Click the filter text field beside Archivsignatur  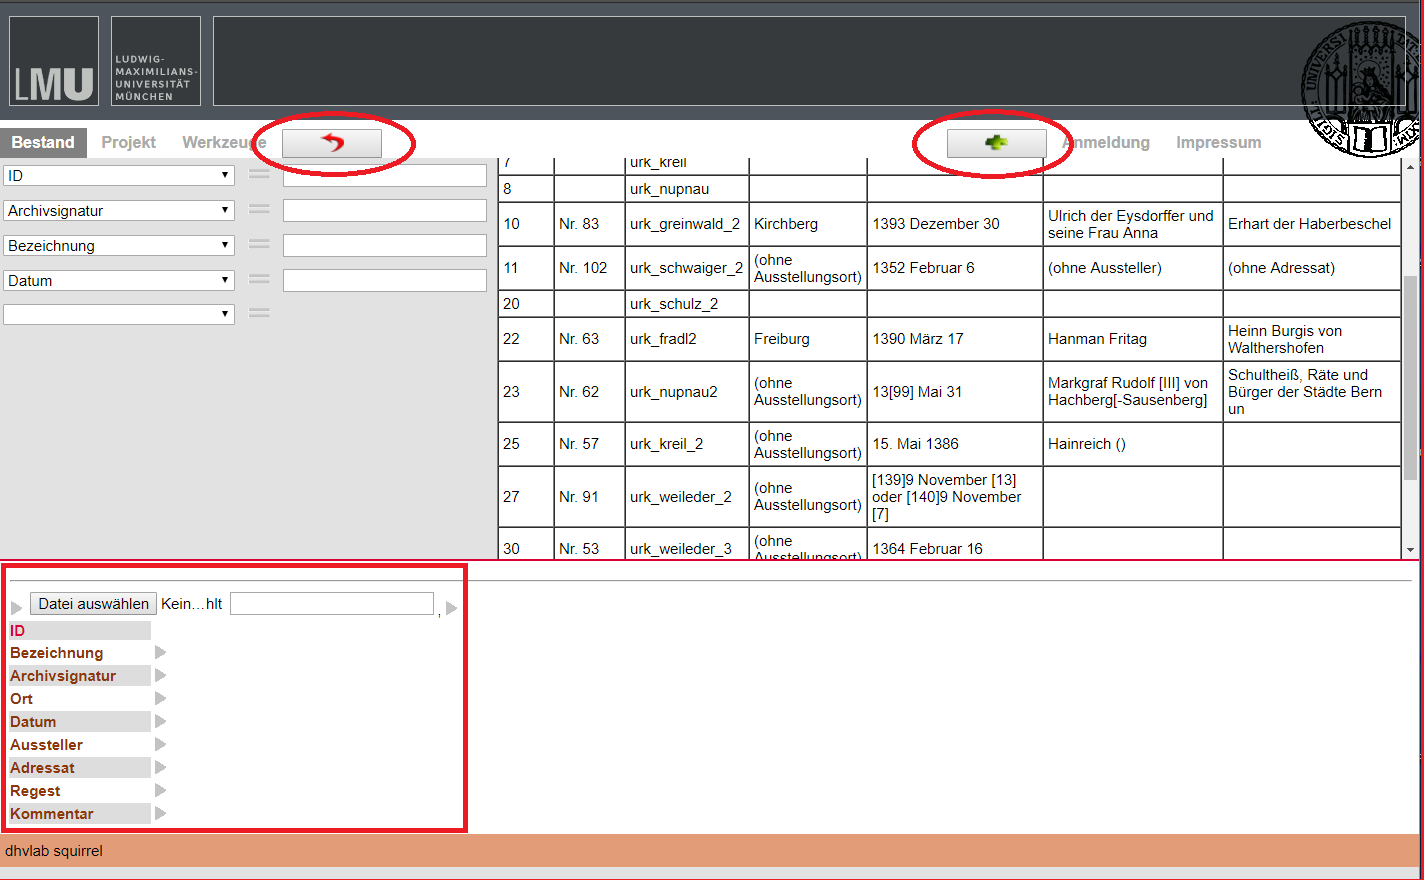(x=384, y=210)
